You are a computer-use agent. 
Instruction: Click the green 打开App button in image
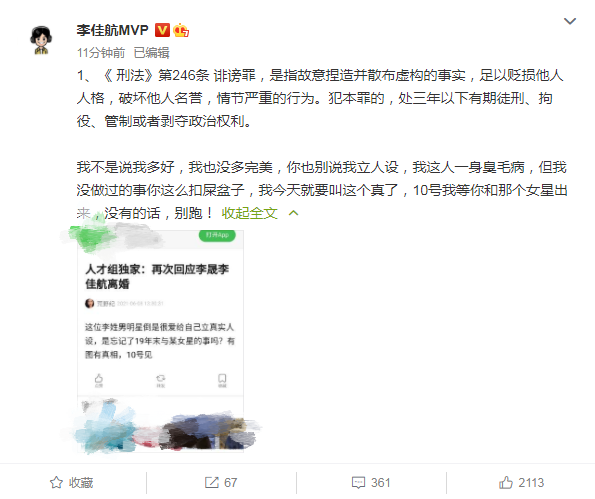tap(217, 235)
